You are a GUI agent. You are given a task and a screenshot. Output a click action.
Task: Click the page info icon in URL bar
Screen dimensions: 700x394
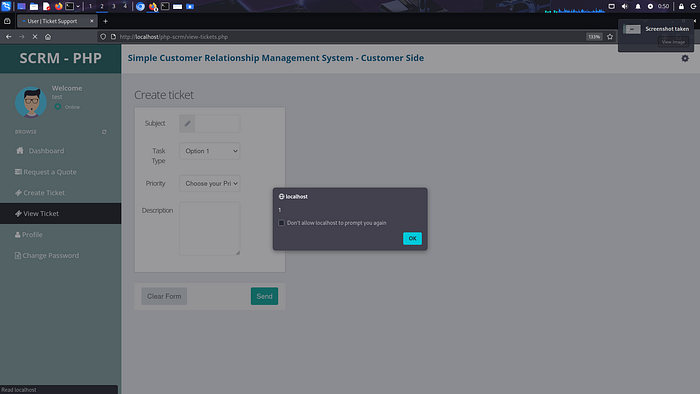coord(113,37)
